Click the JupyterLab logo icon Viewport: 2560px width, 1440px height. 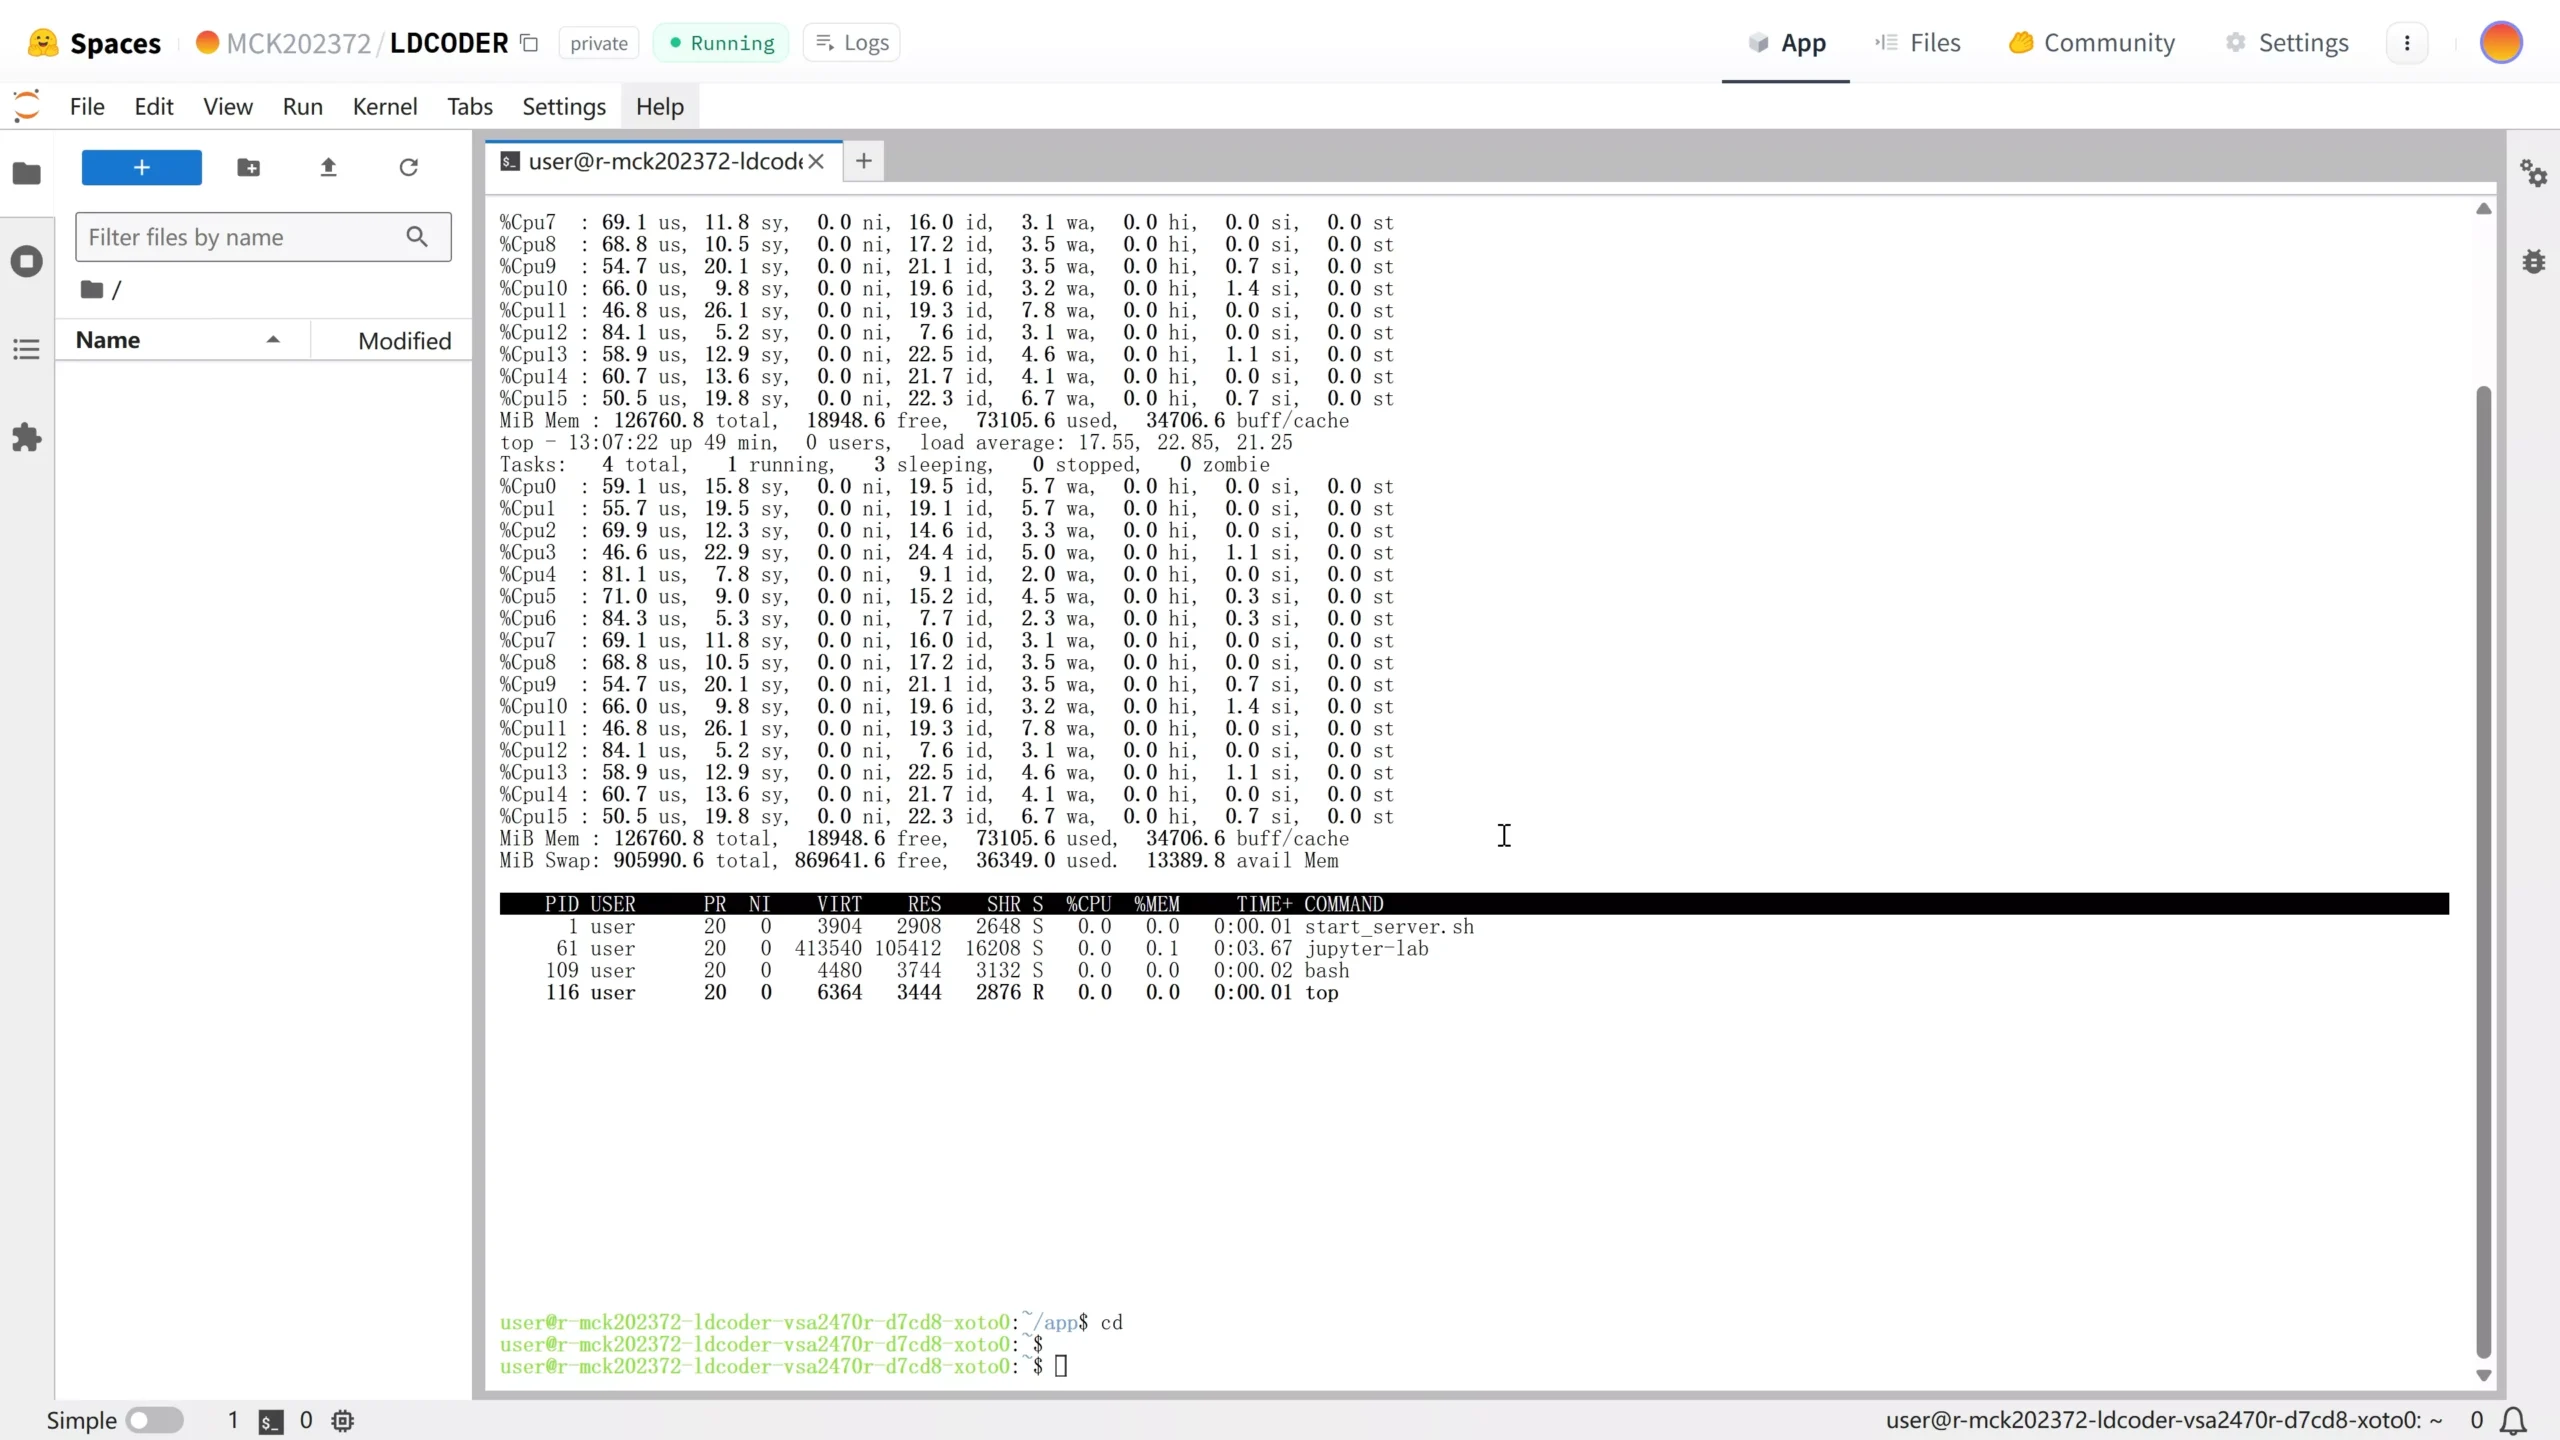(27, 106)
